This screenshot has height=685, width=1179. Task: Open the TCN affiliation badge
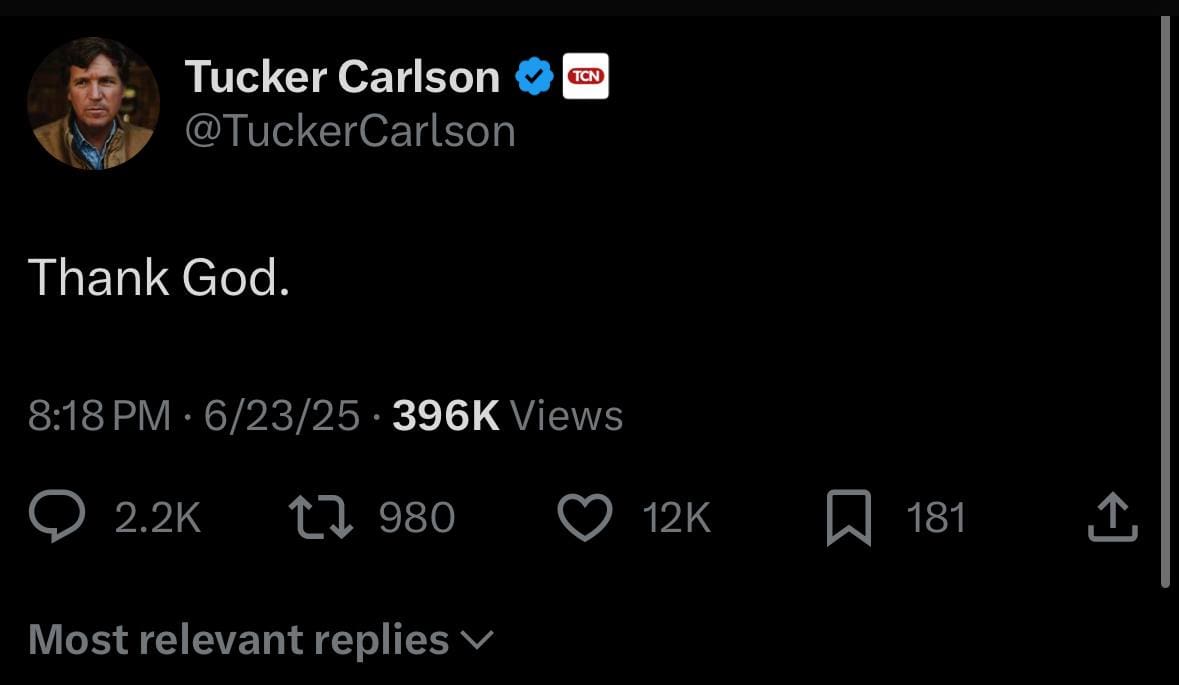pyautogui.click(x=586, y=77)
